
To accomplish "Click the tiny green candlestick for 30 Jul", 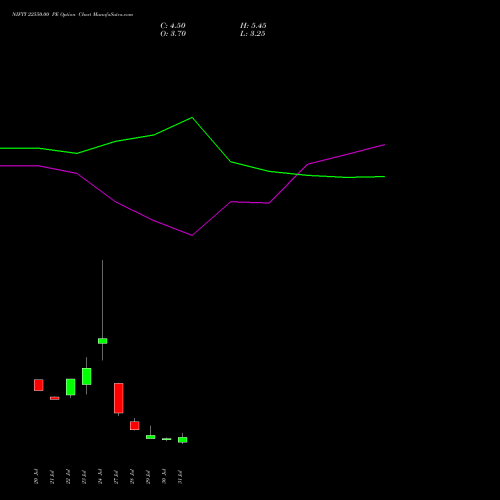I will tap(167, 439).
